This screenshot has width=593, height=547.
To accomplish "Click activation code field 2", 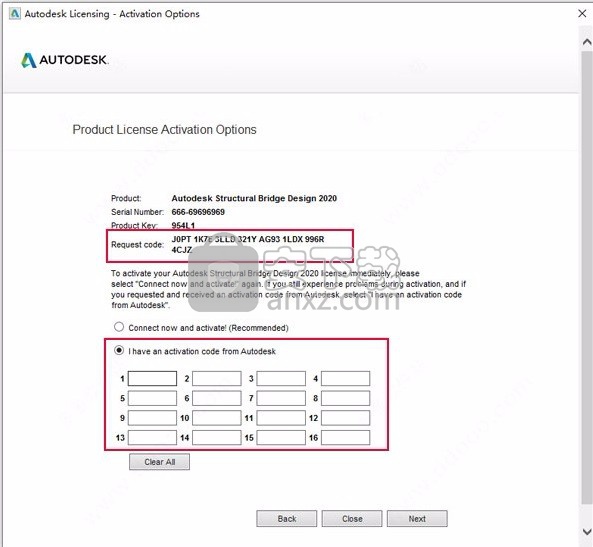I will (x=217, y=378).
